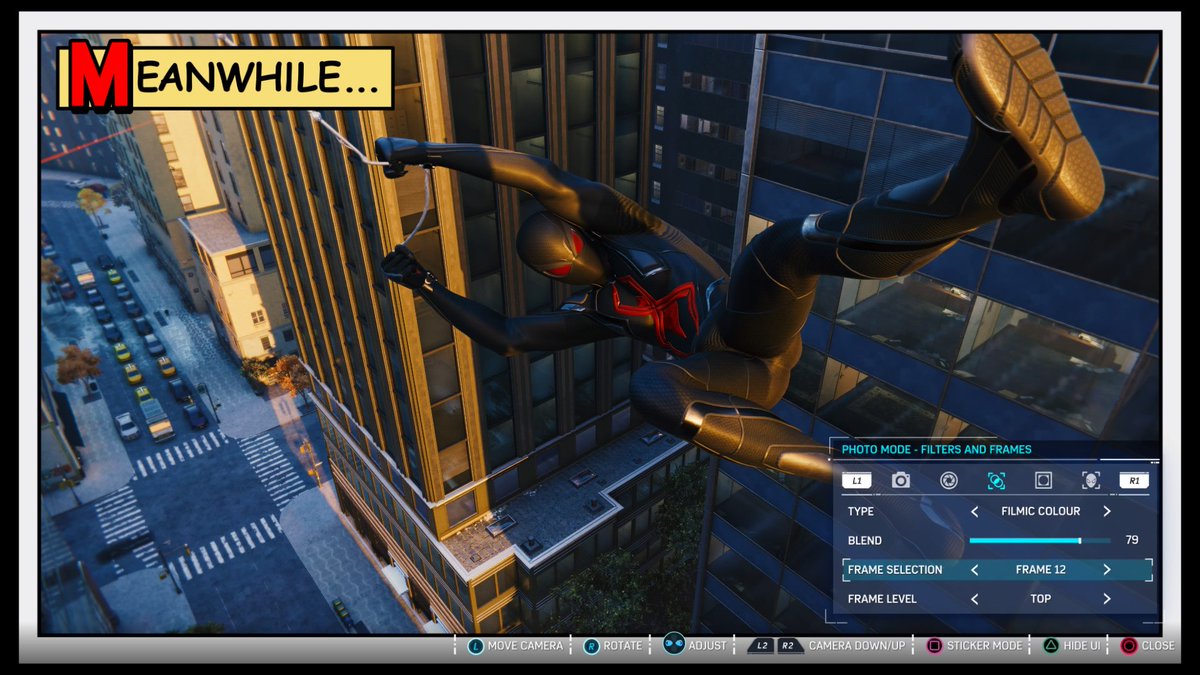Click the R stick Rotate icon
The image size is (1200, 675).
pyautogui.click(x=591, y=646)
